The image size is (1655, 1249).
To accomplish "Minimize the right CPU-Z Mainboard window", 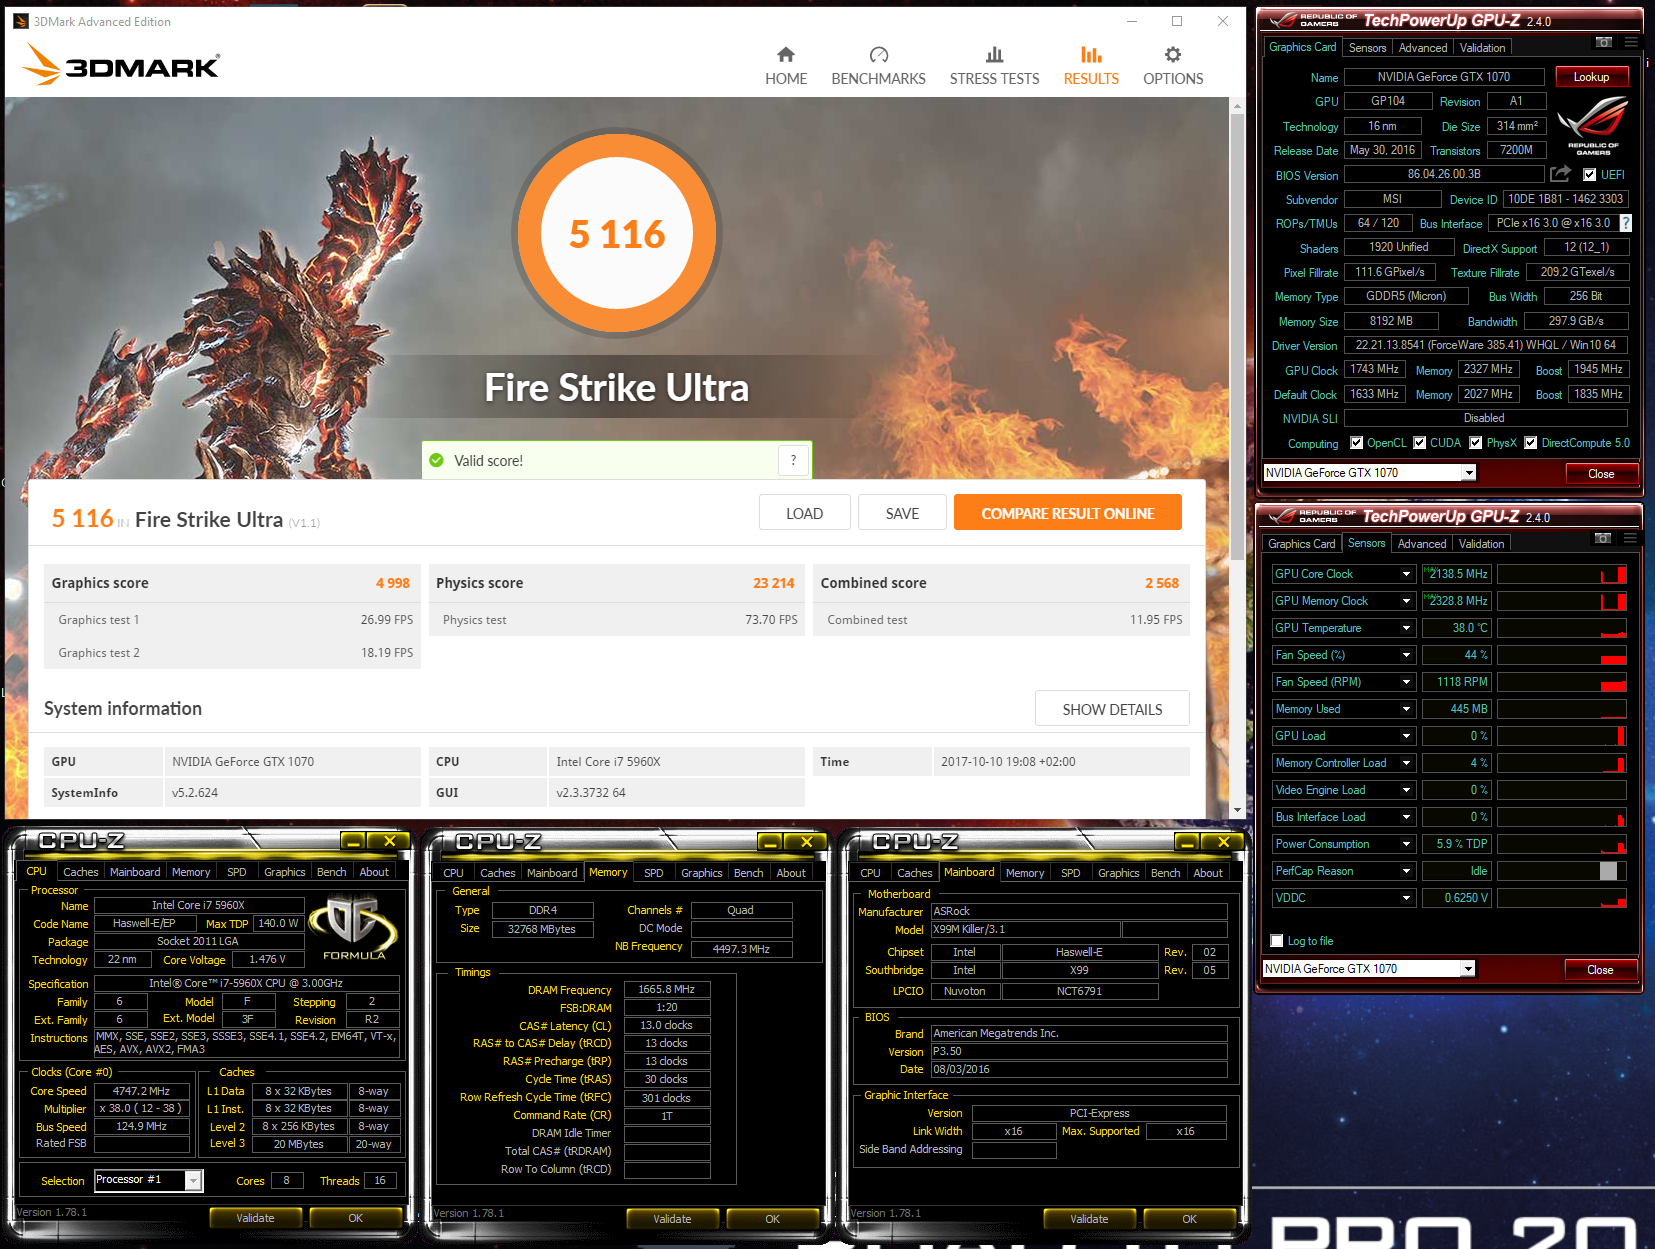I will click(1187, 842).
